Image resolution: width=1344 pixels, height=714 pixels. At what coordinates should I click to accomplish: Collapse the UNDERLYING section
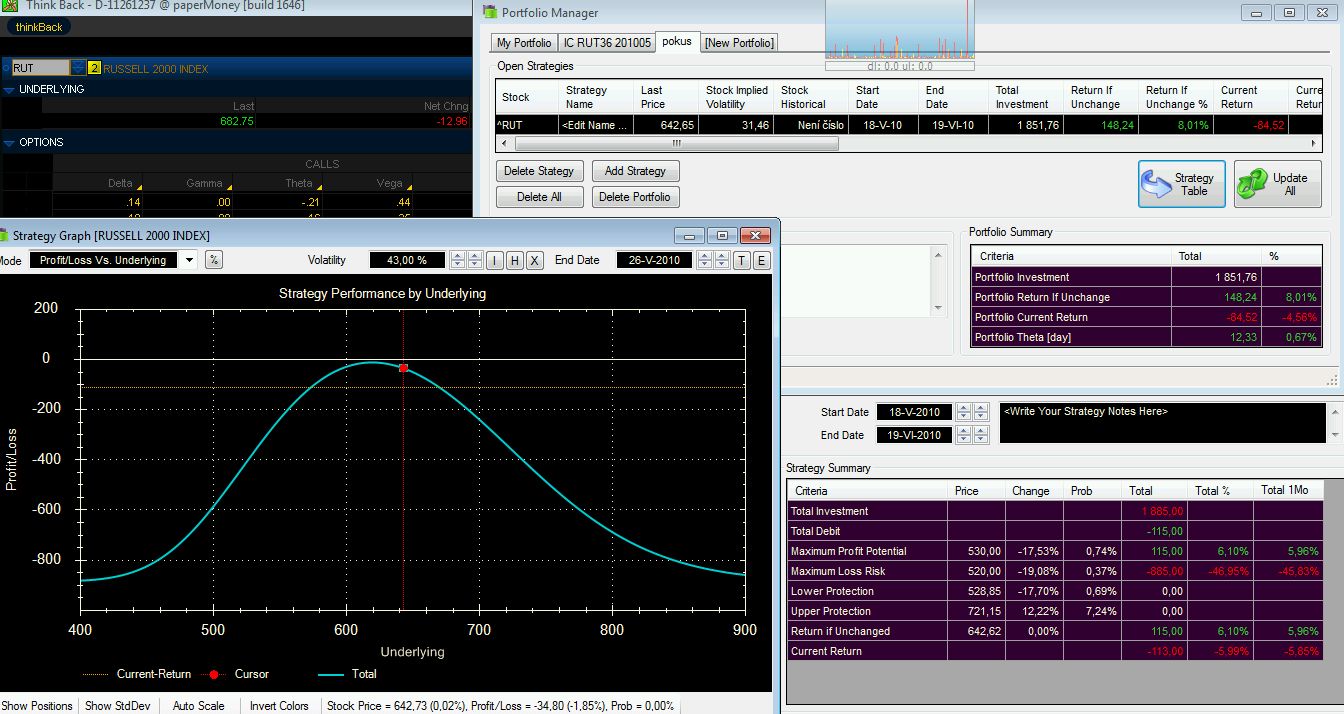point(9,89)
